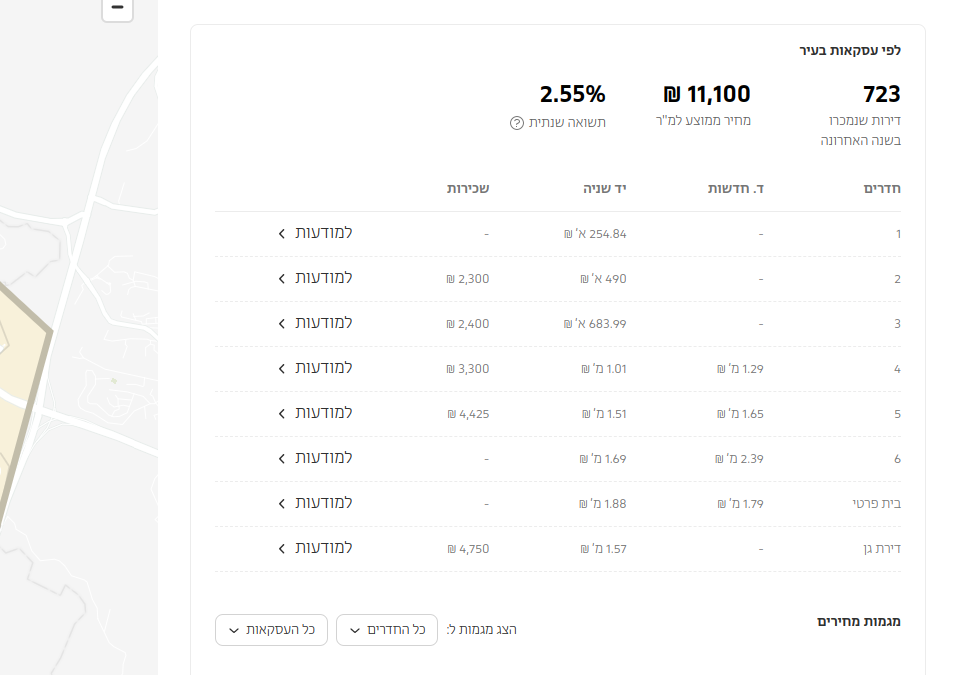Click the 723 apartments sold figure
Screen dimensions: 954x675
click(881, 95)
